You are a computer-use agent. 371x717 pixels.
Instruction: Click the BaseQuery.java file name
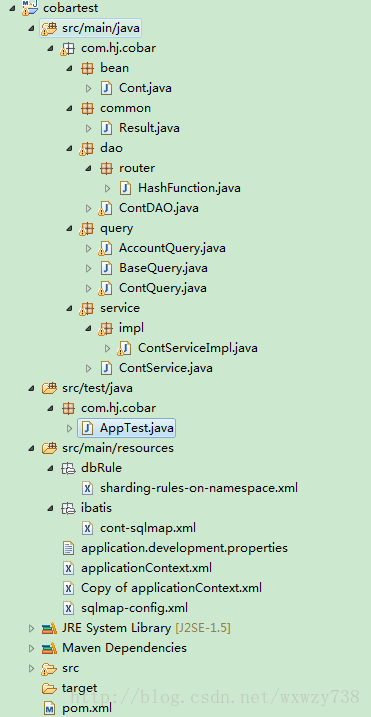[x=163, y=268]
